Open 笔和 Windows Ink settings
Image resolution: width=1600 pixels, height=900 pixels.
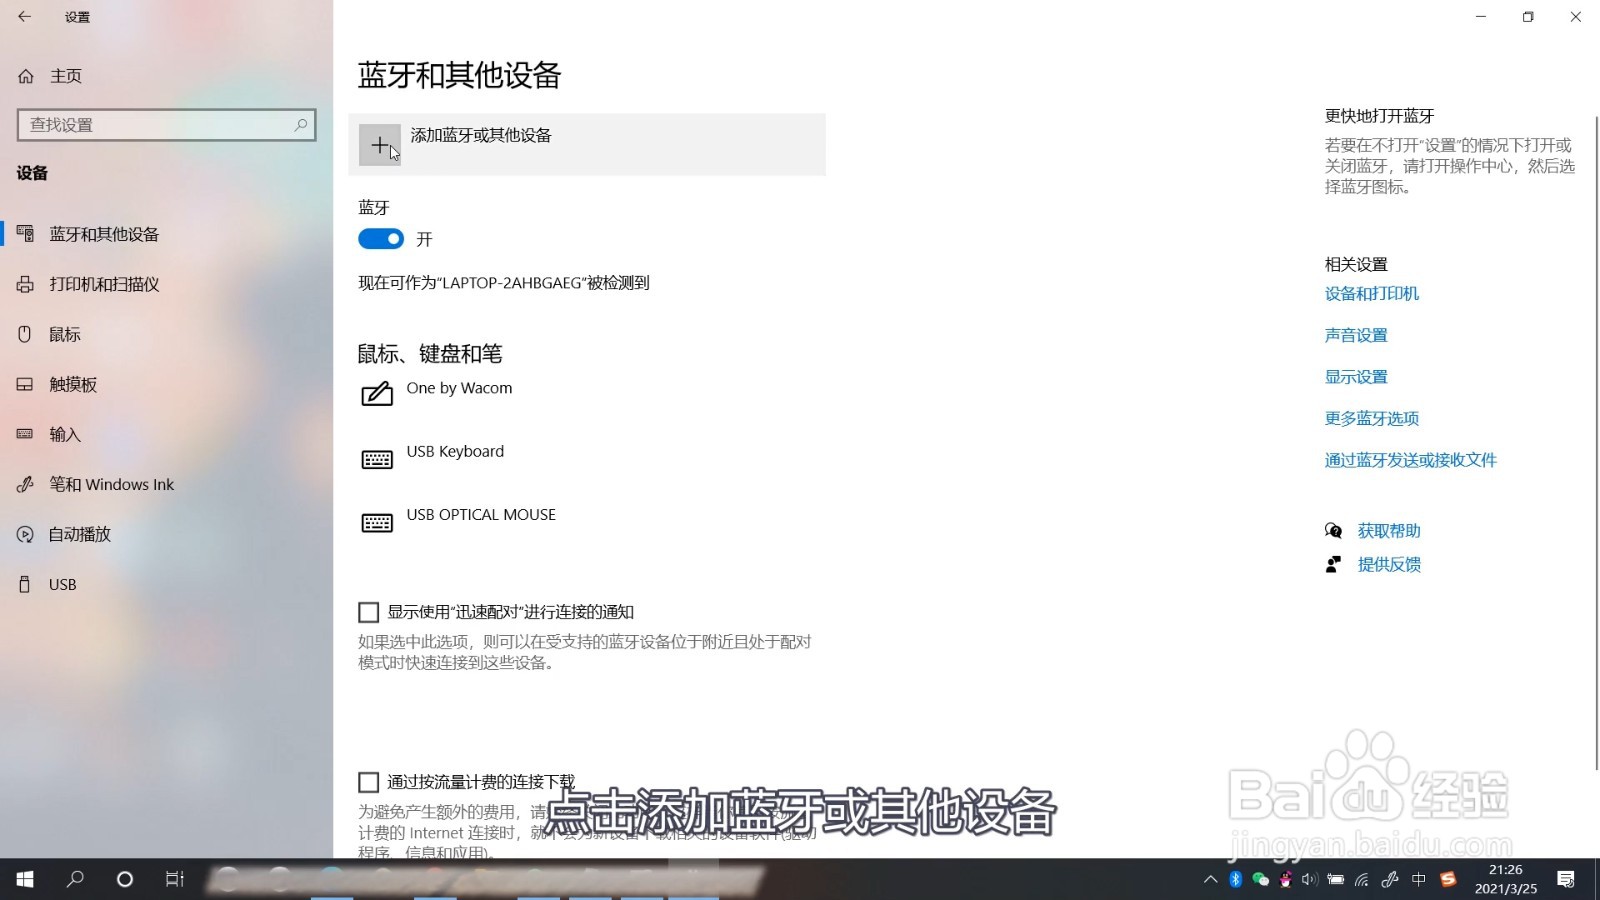[x=110, y=484]
